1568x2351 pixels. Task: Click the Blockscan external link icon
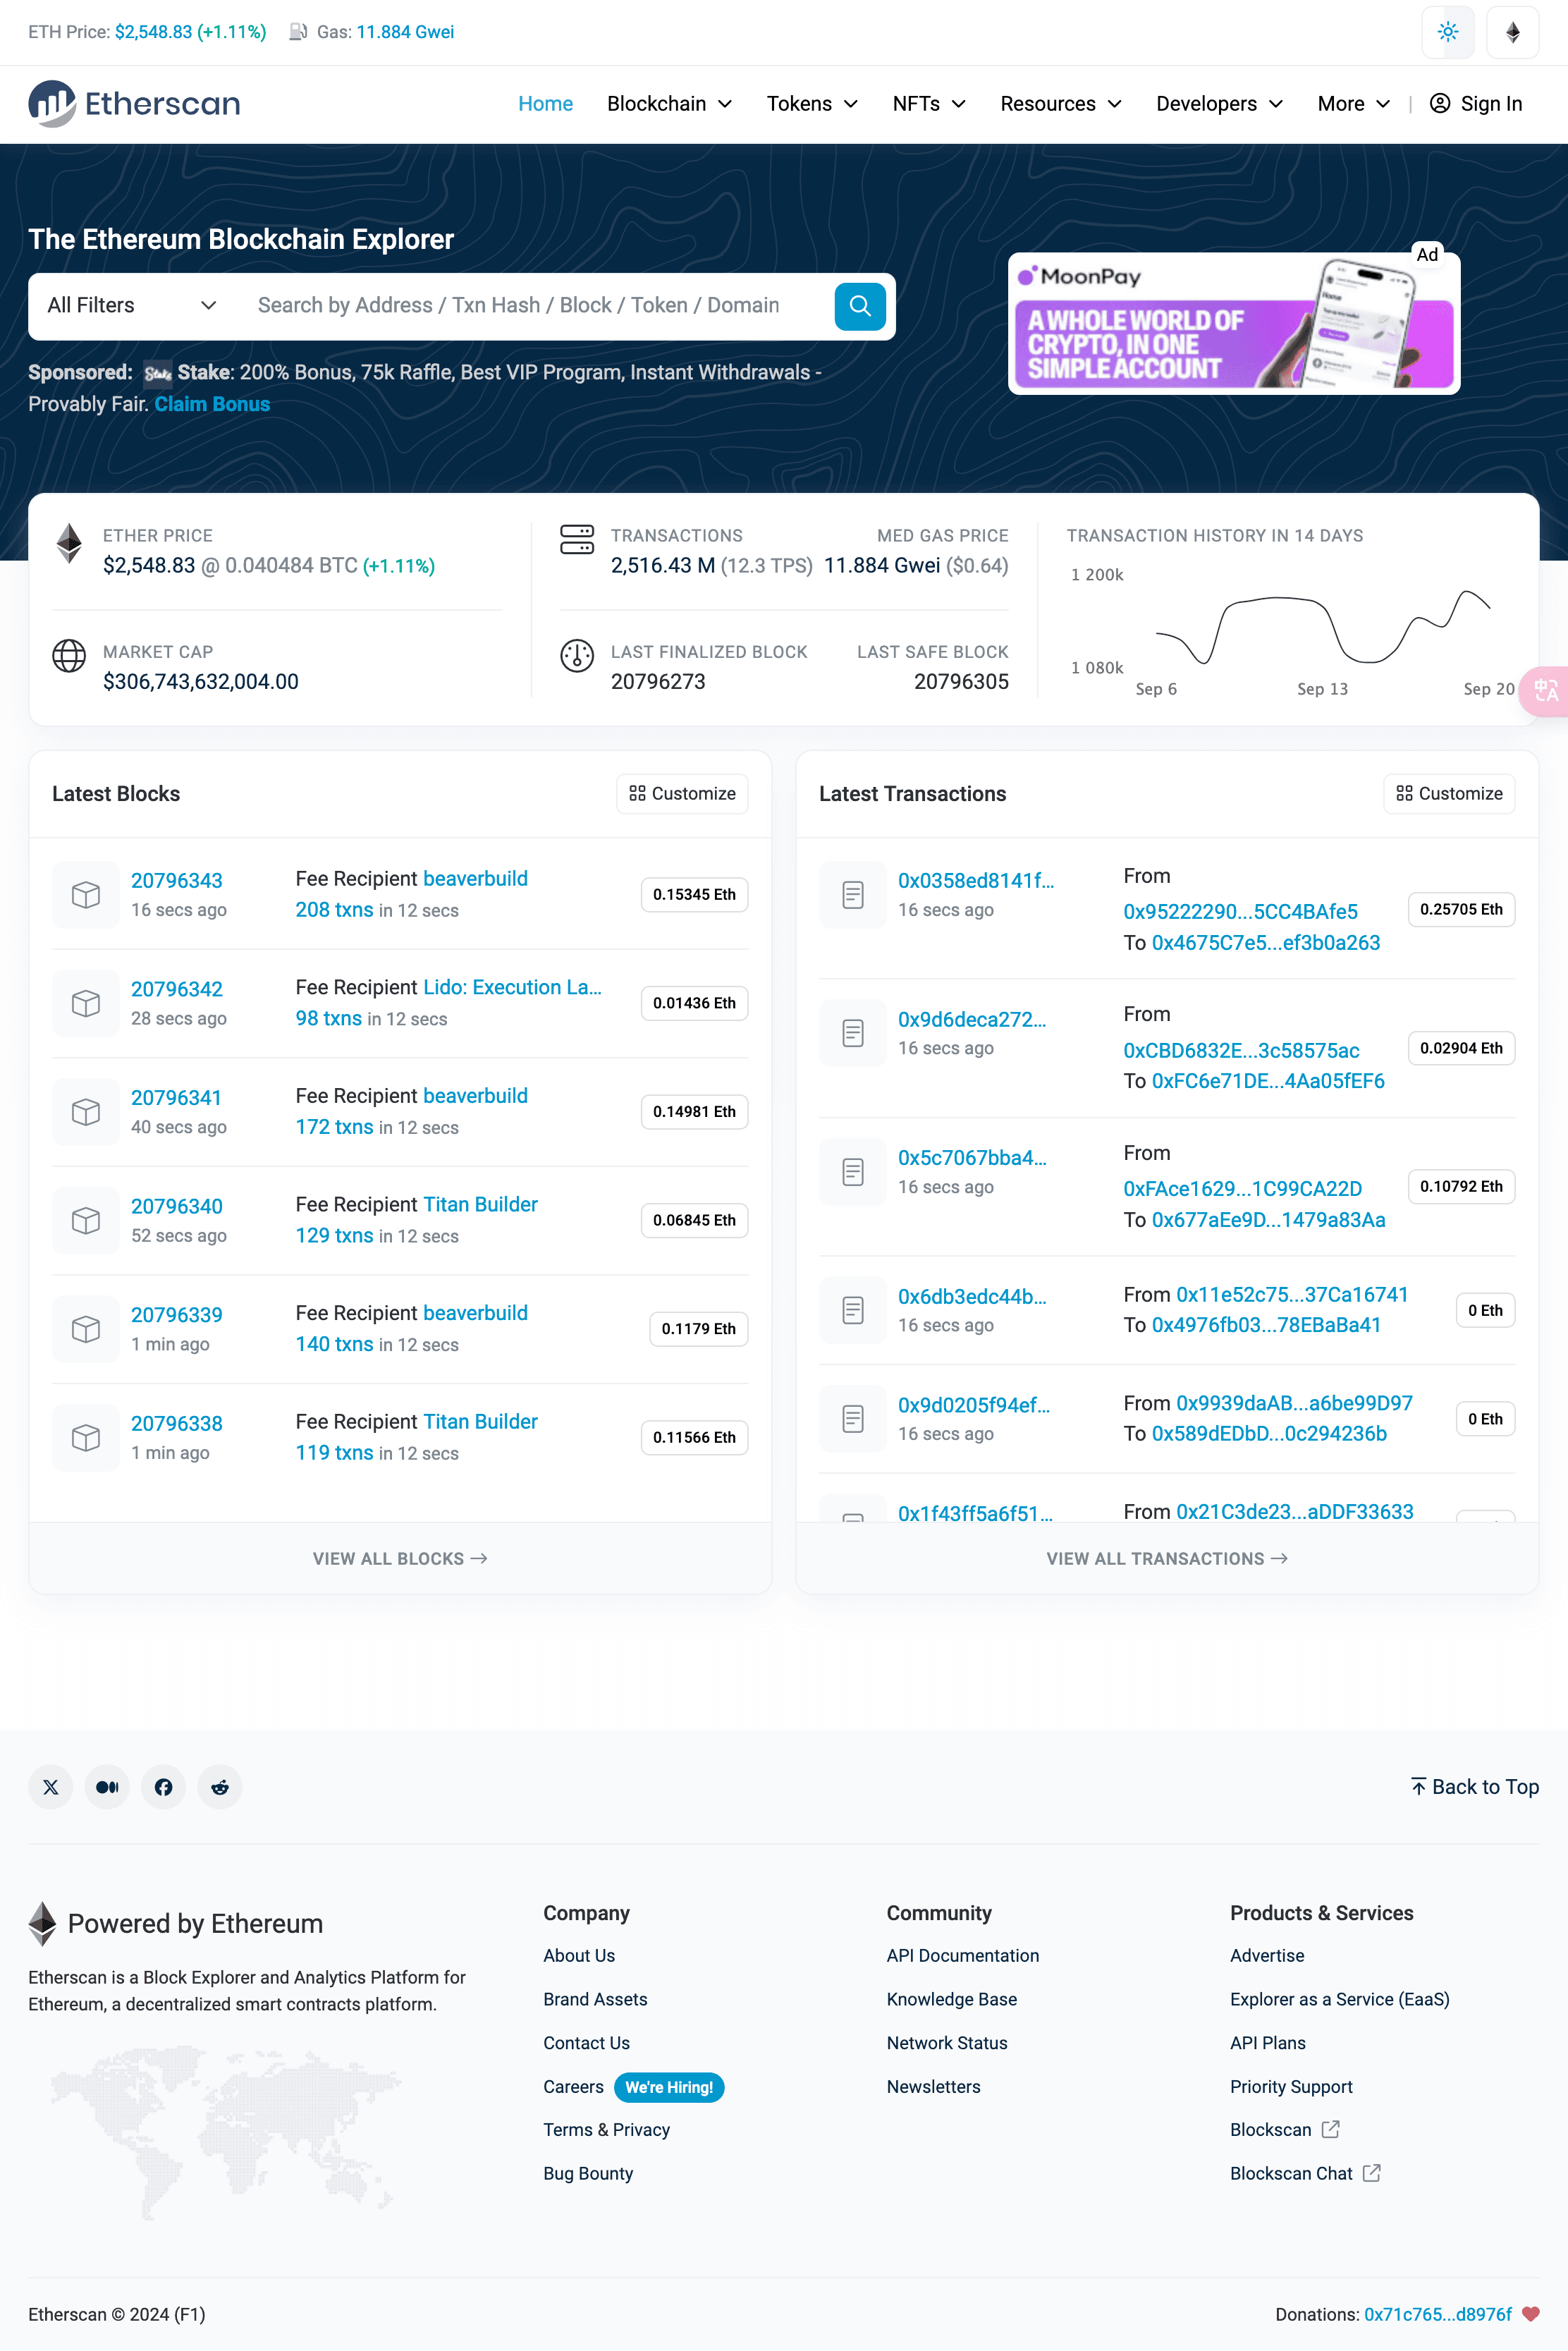1330,2129
